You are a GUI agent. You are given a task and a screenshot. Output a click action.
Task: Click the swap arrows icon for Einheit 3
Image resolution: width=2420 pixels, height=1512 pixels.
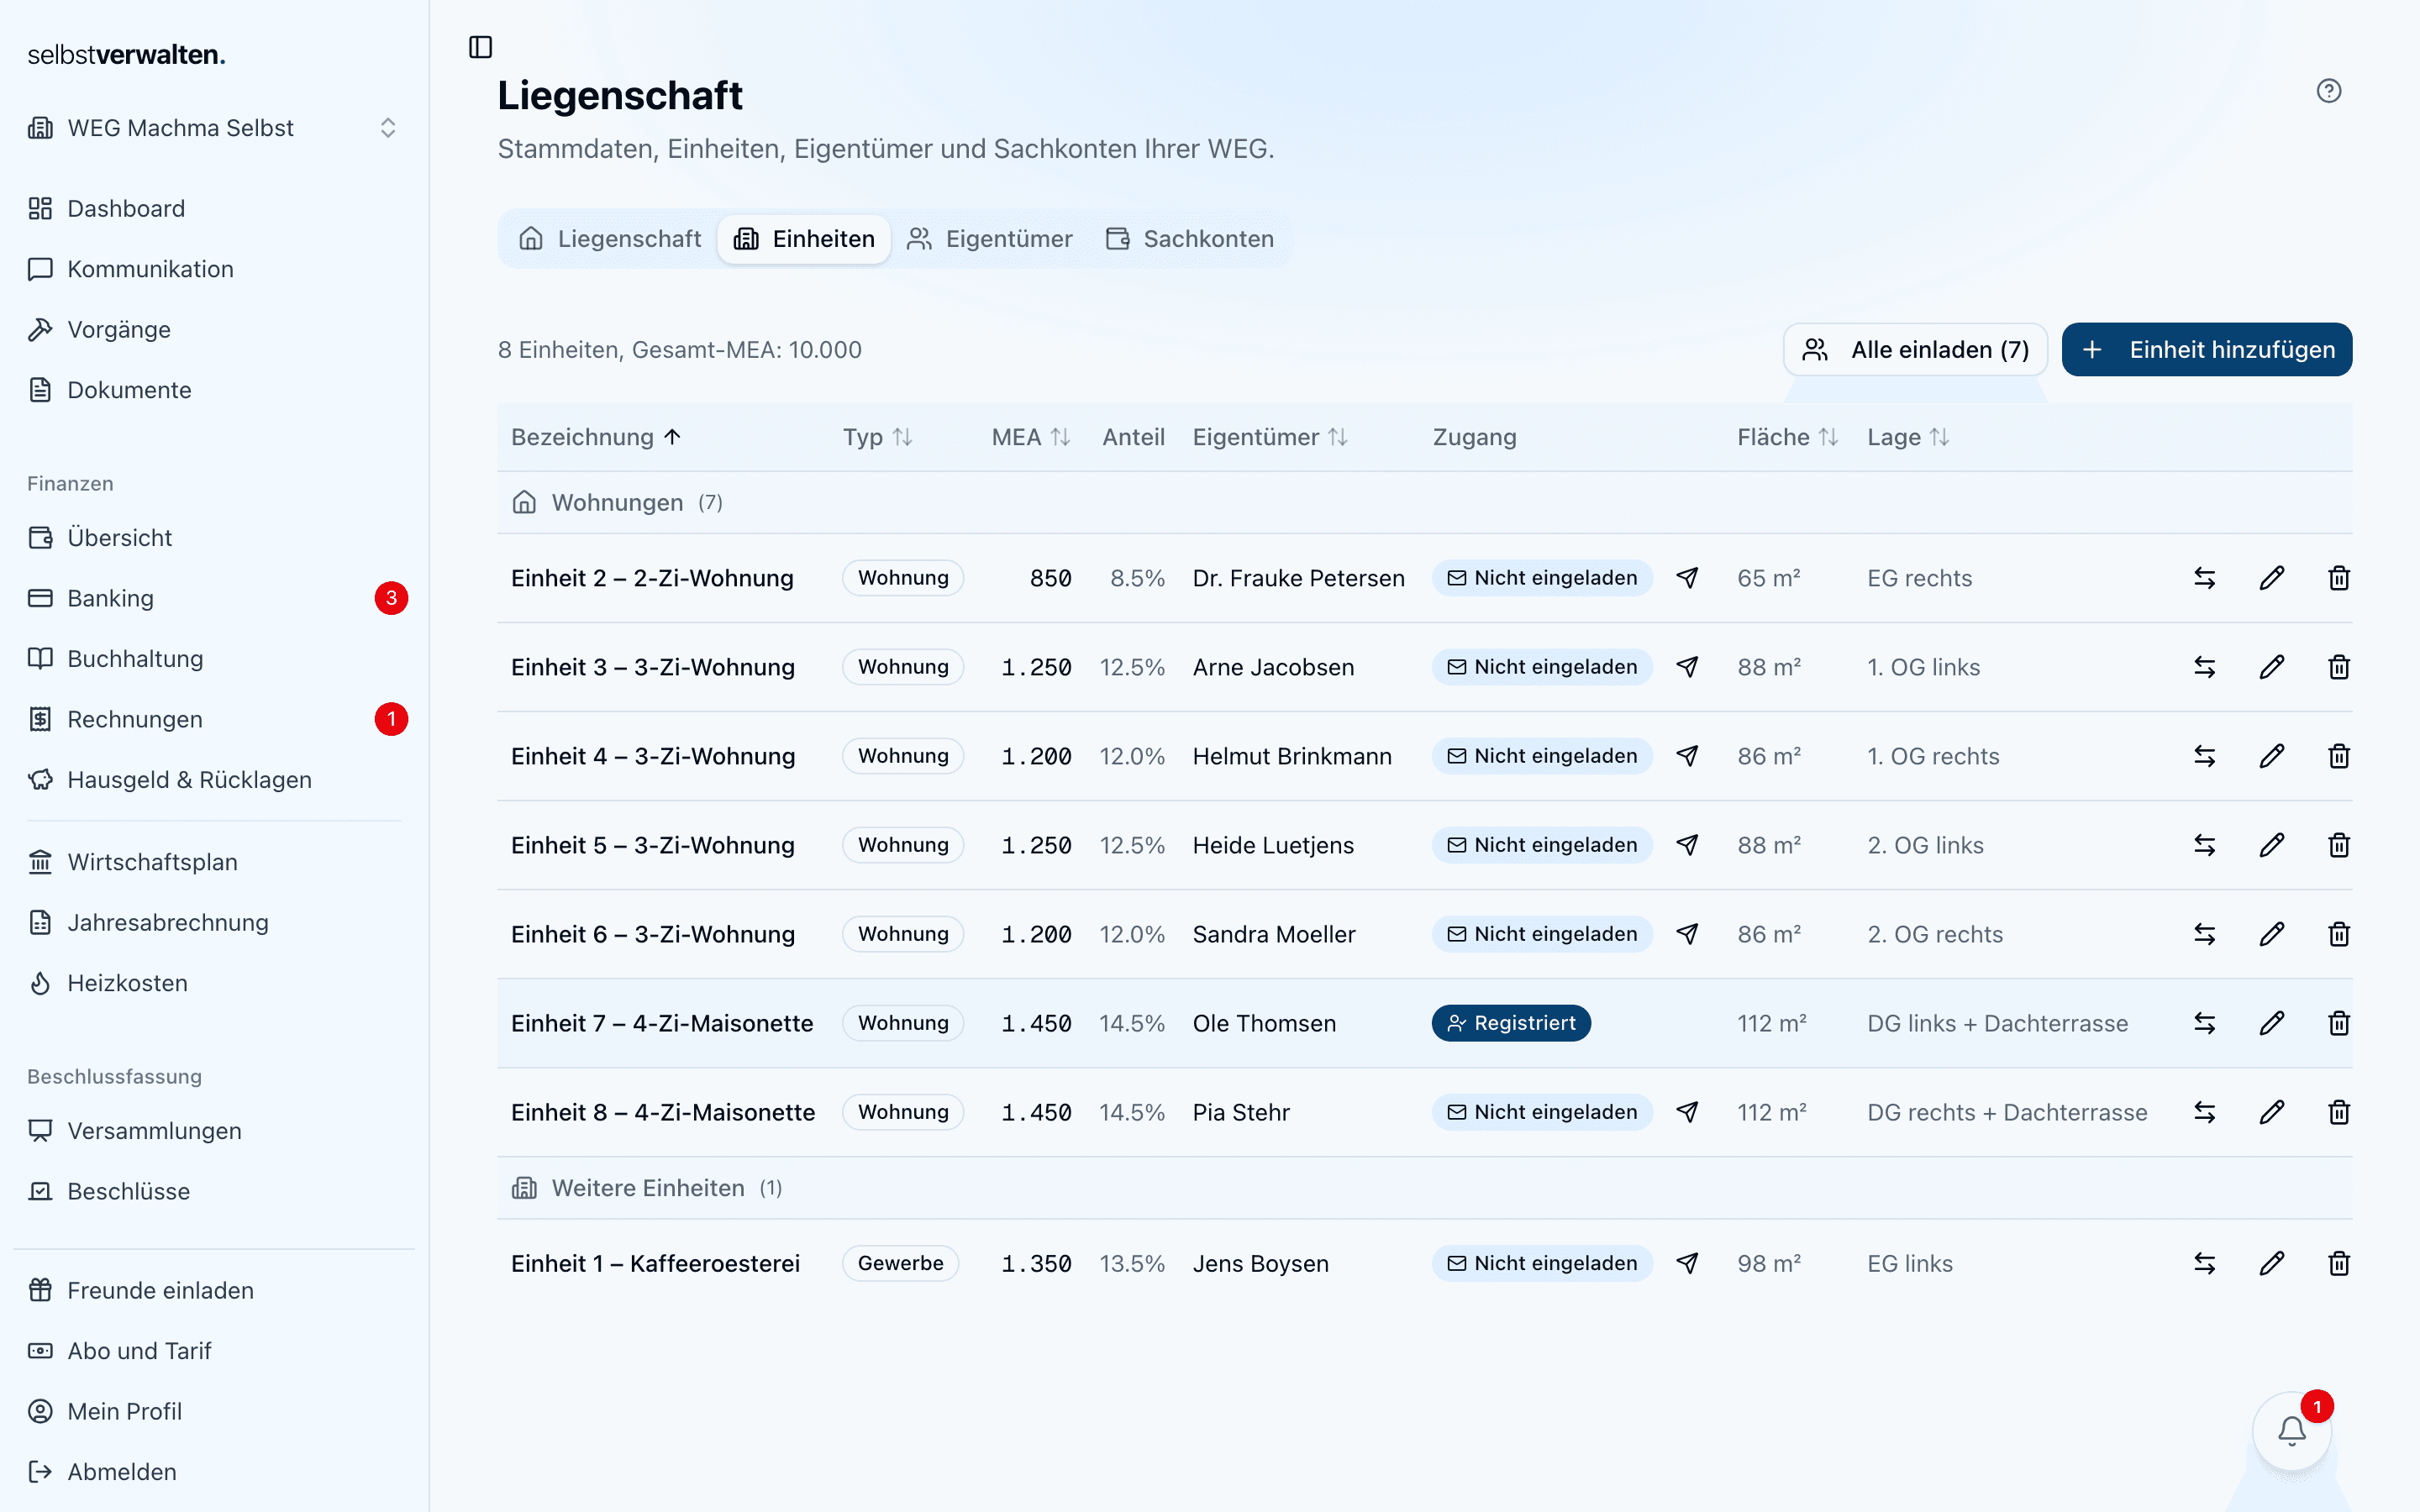point(2205,667)
